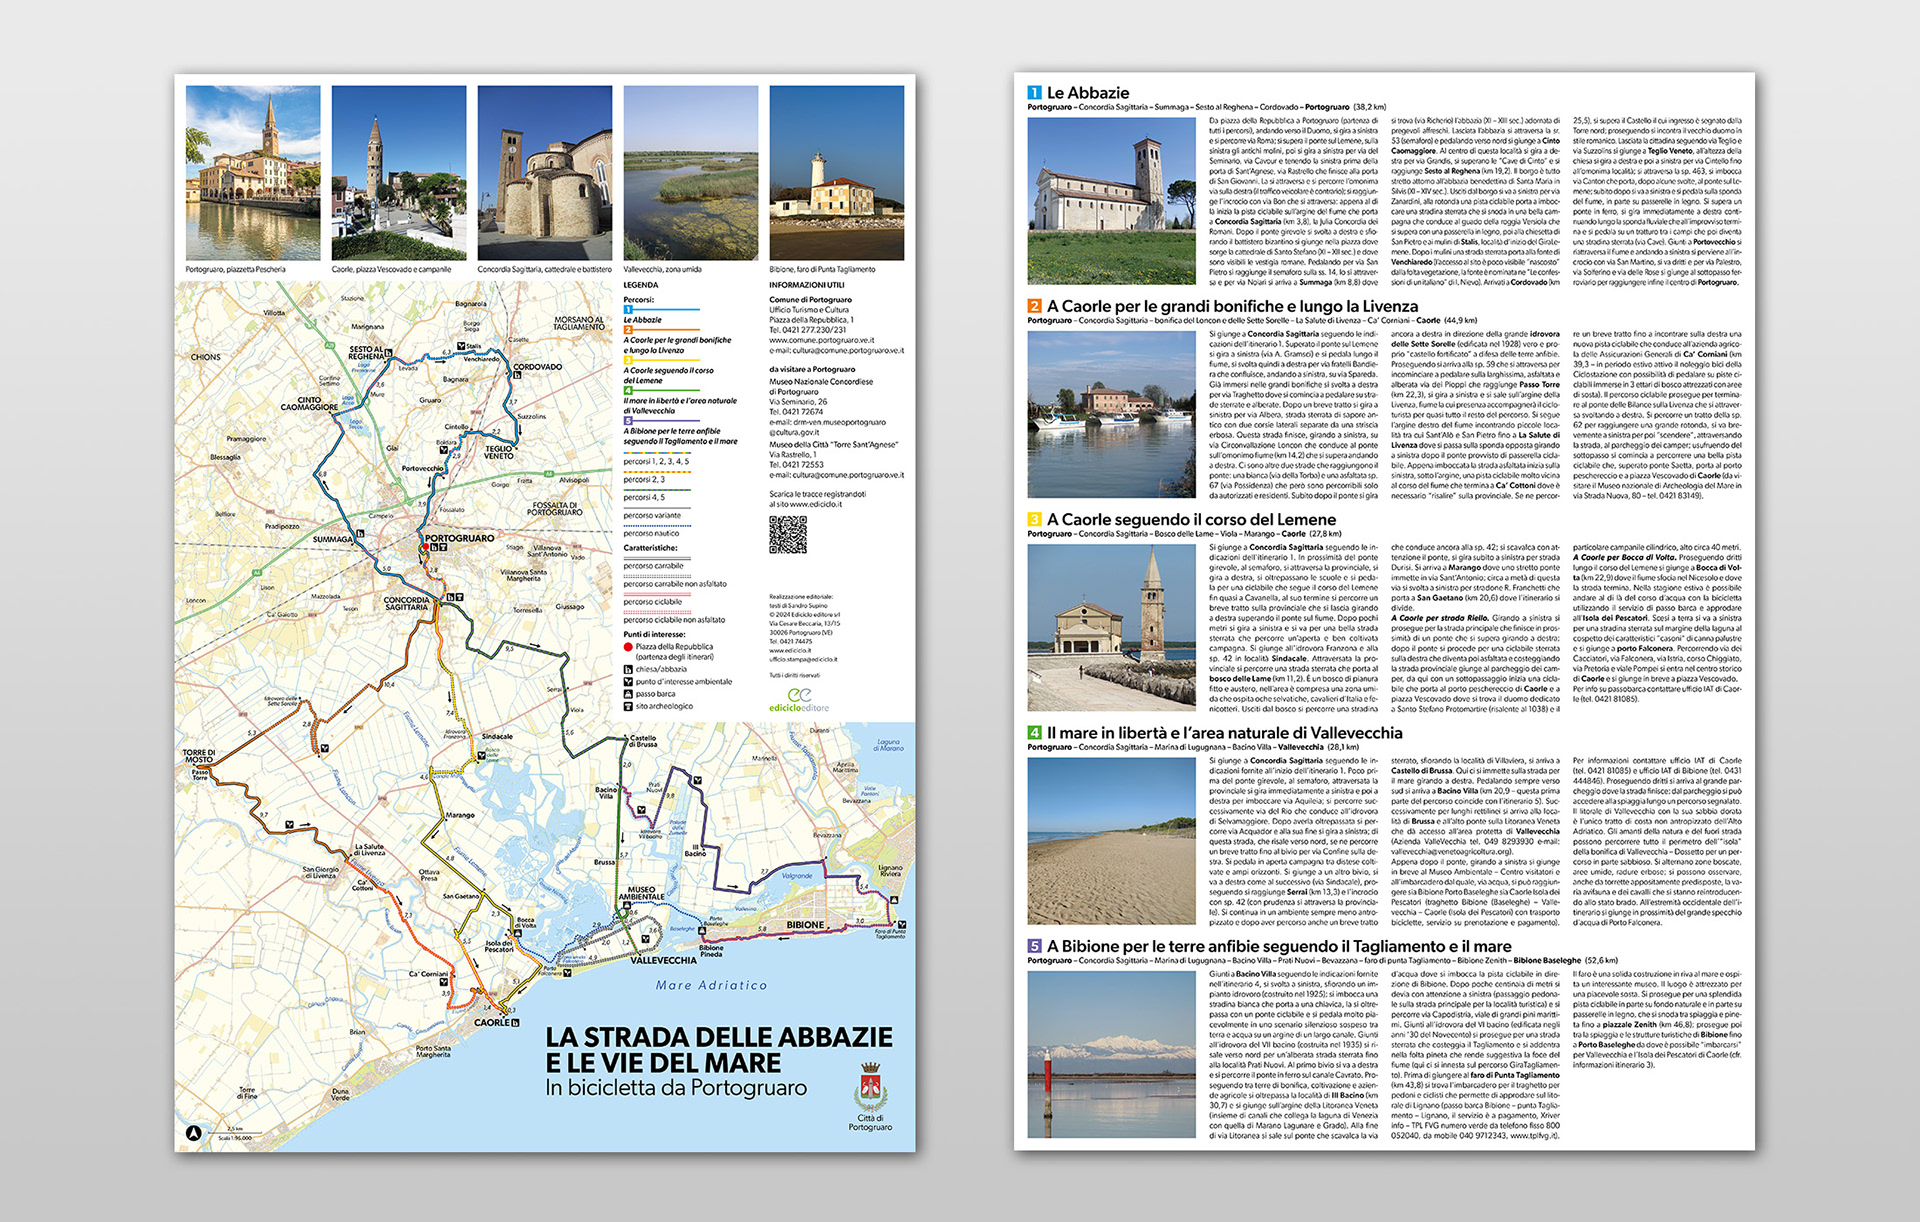This screenshot has height=1222, width=1920.
Task: Click the 'TORRE DI MOSTO' label on map
Action: click(198, 756)
